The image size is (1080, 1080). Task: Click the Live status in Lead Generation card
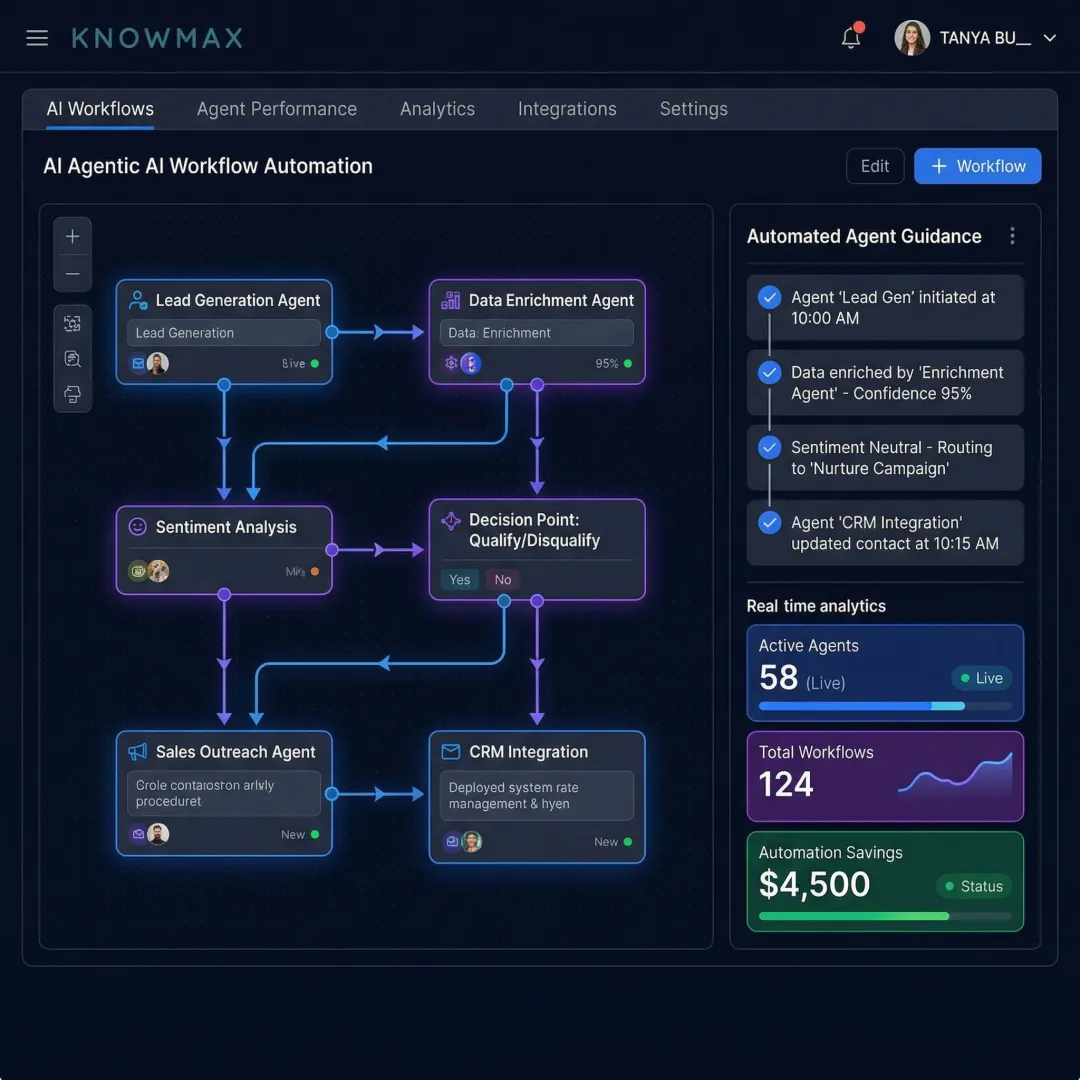(x=300, y=364)
